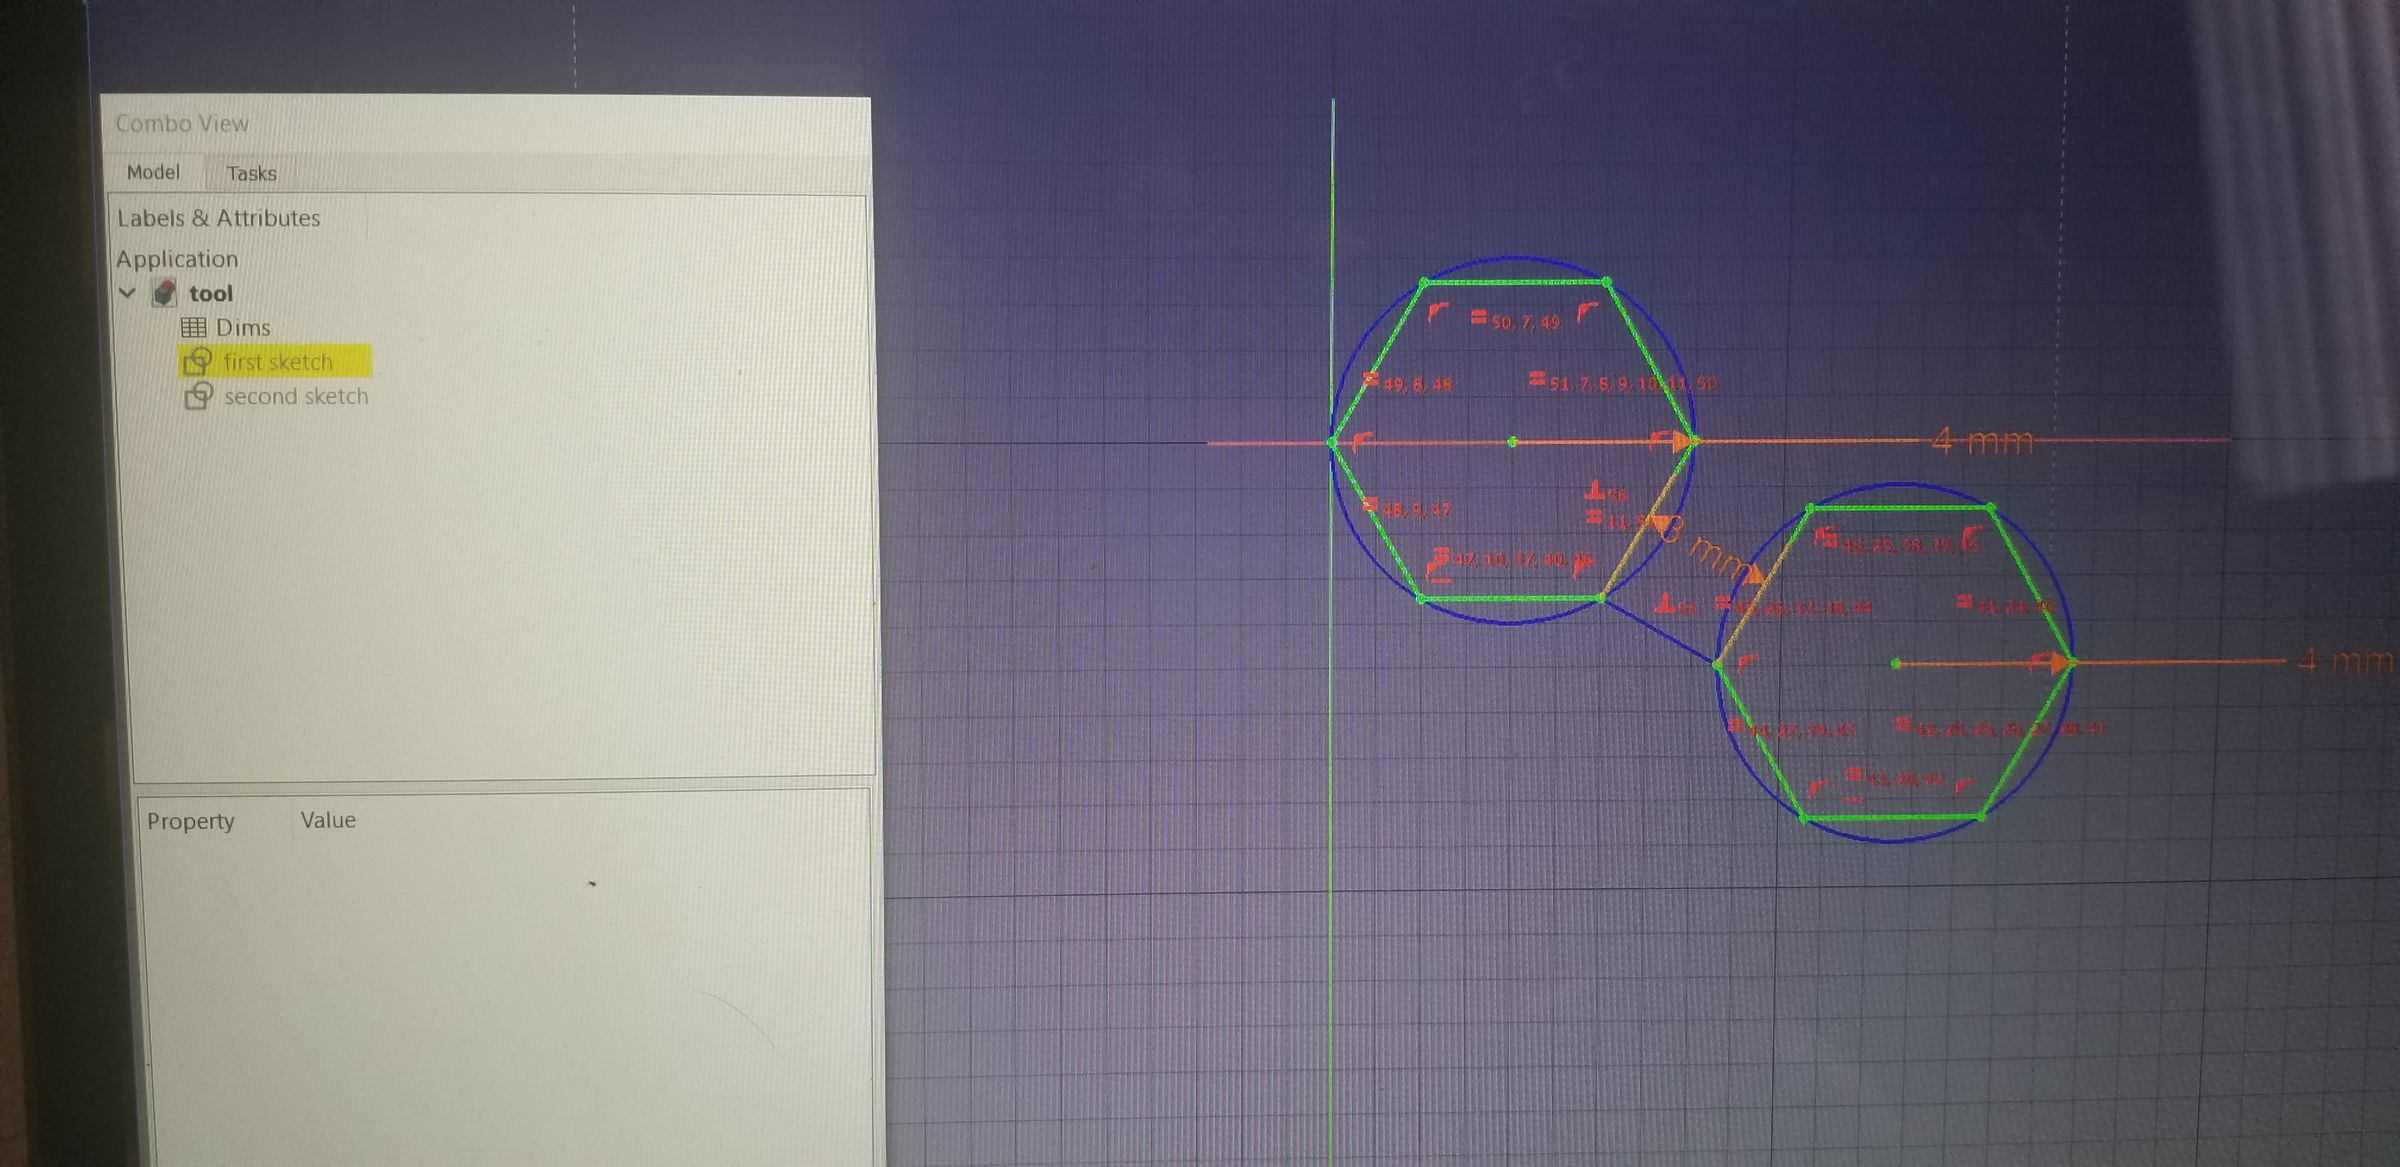Click the Dims spreadsheet icon in the tree
The image size is (2400, 1167).
point(194,327)
